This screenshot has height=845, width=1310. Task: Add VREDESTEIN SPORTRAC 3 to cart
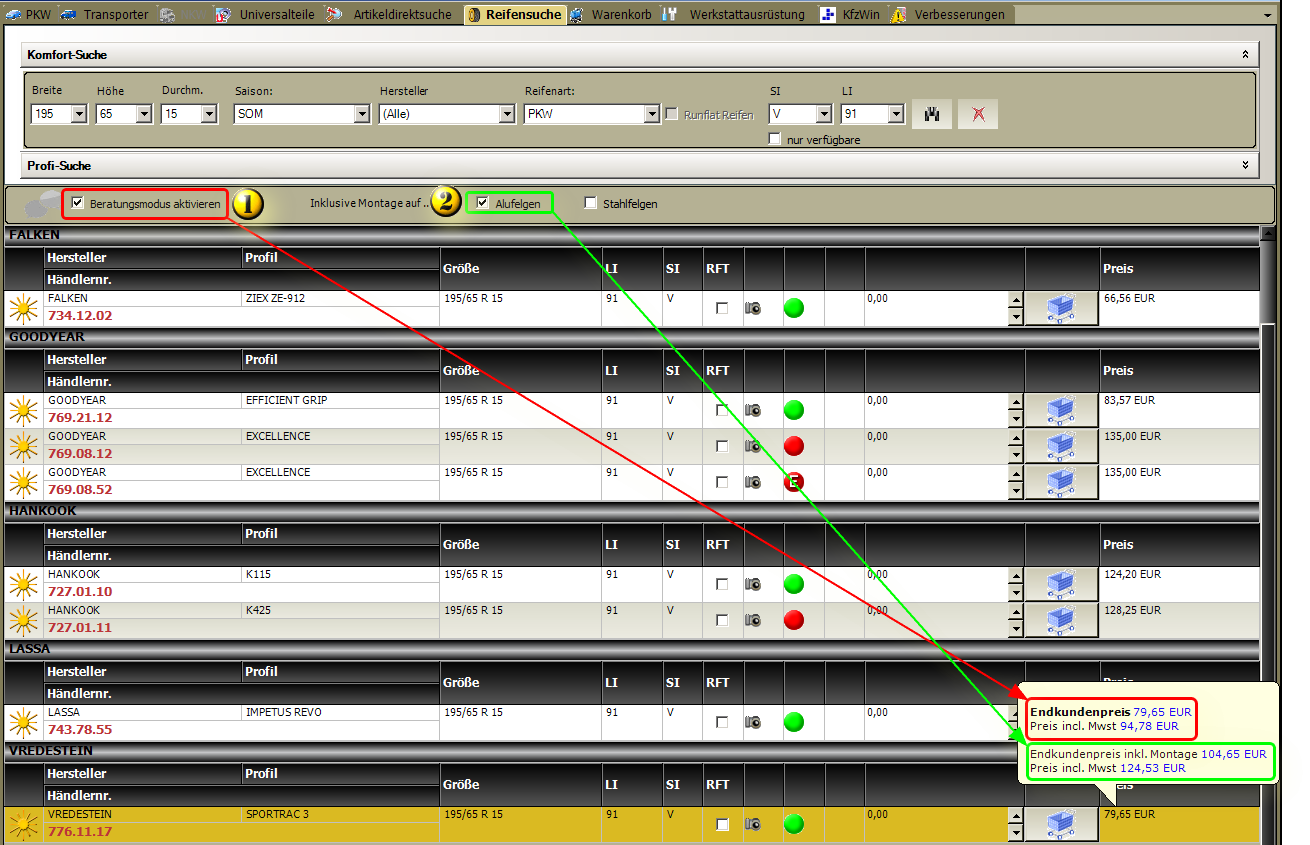coord(1062,825)
